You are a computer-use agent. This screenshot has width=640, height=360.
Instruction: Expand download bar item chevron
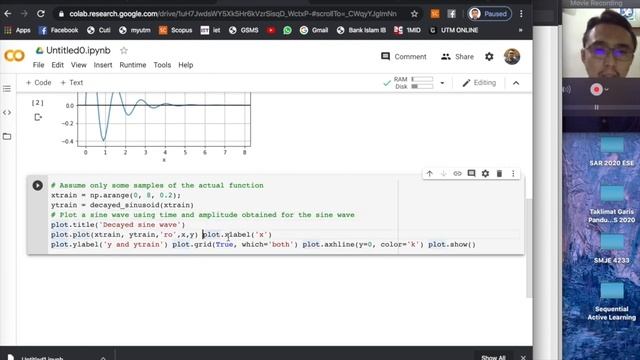[103, 358]
